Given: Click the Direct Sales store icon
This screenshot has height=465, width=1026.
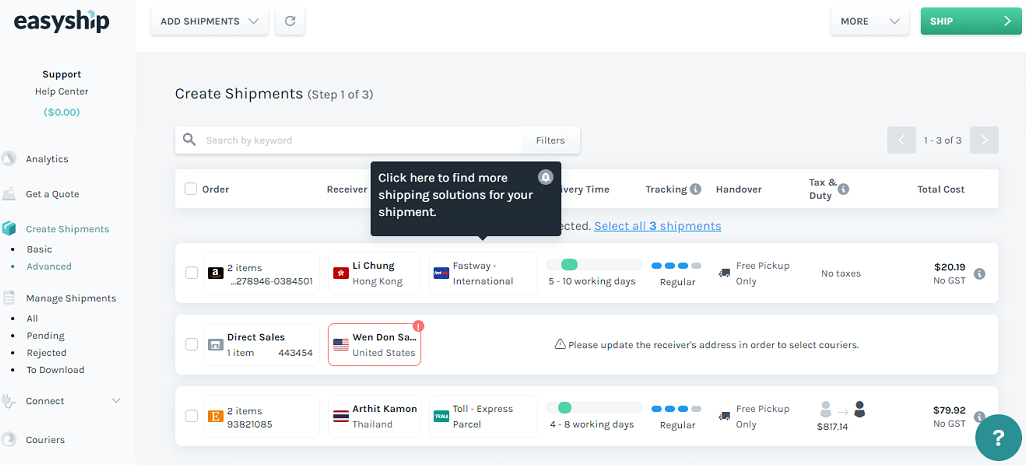Looking at the screenshot, I should [216, 345].
